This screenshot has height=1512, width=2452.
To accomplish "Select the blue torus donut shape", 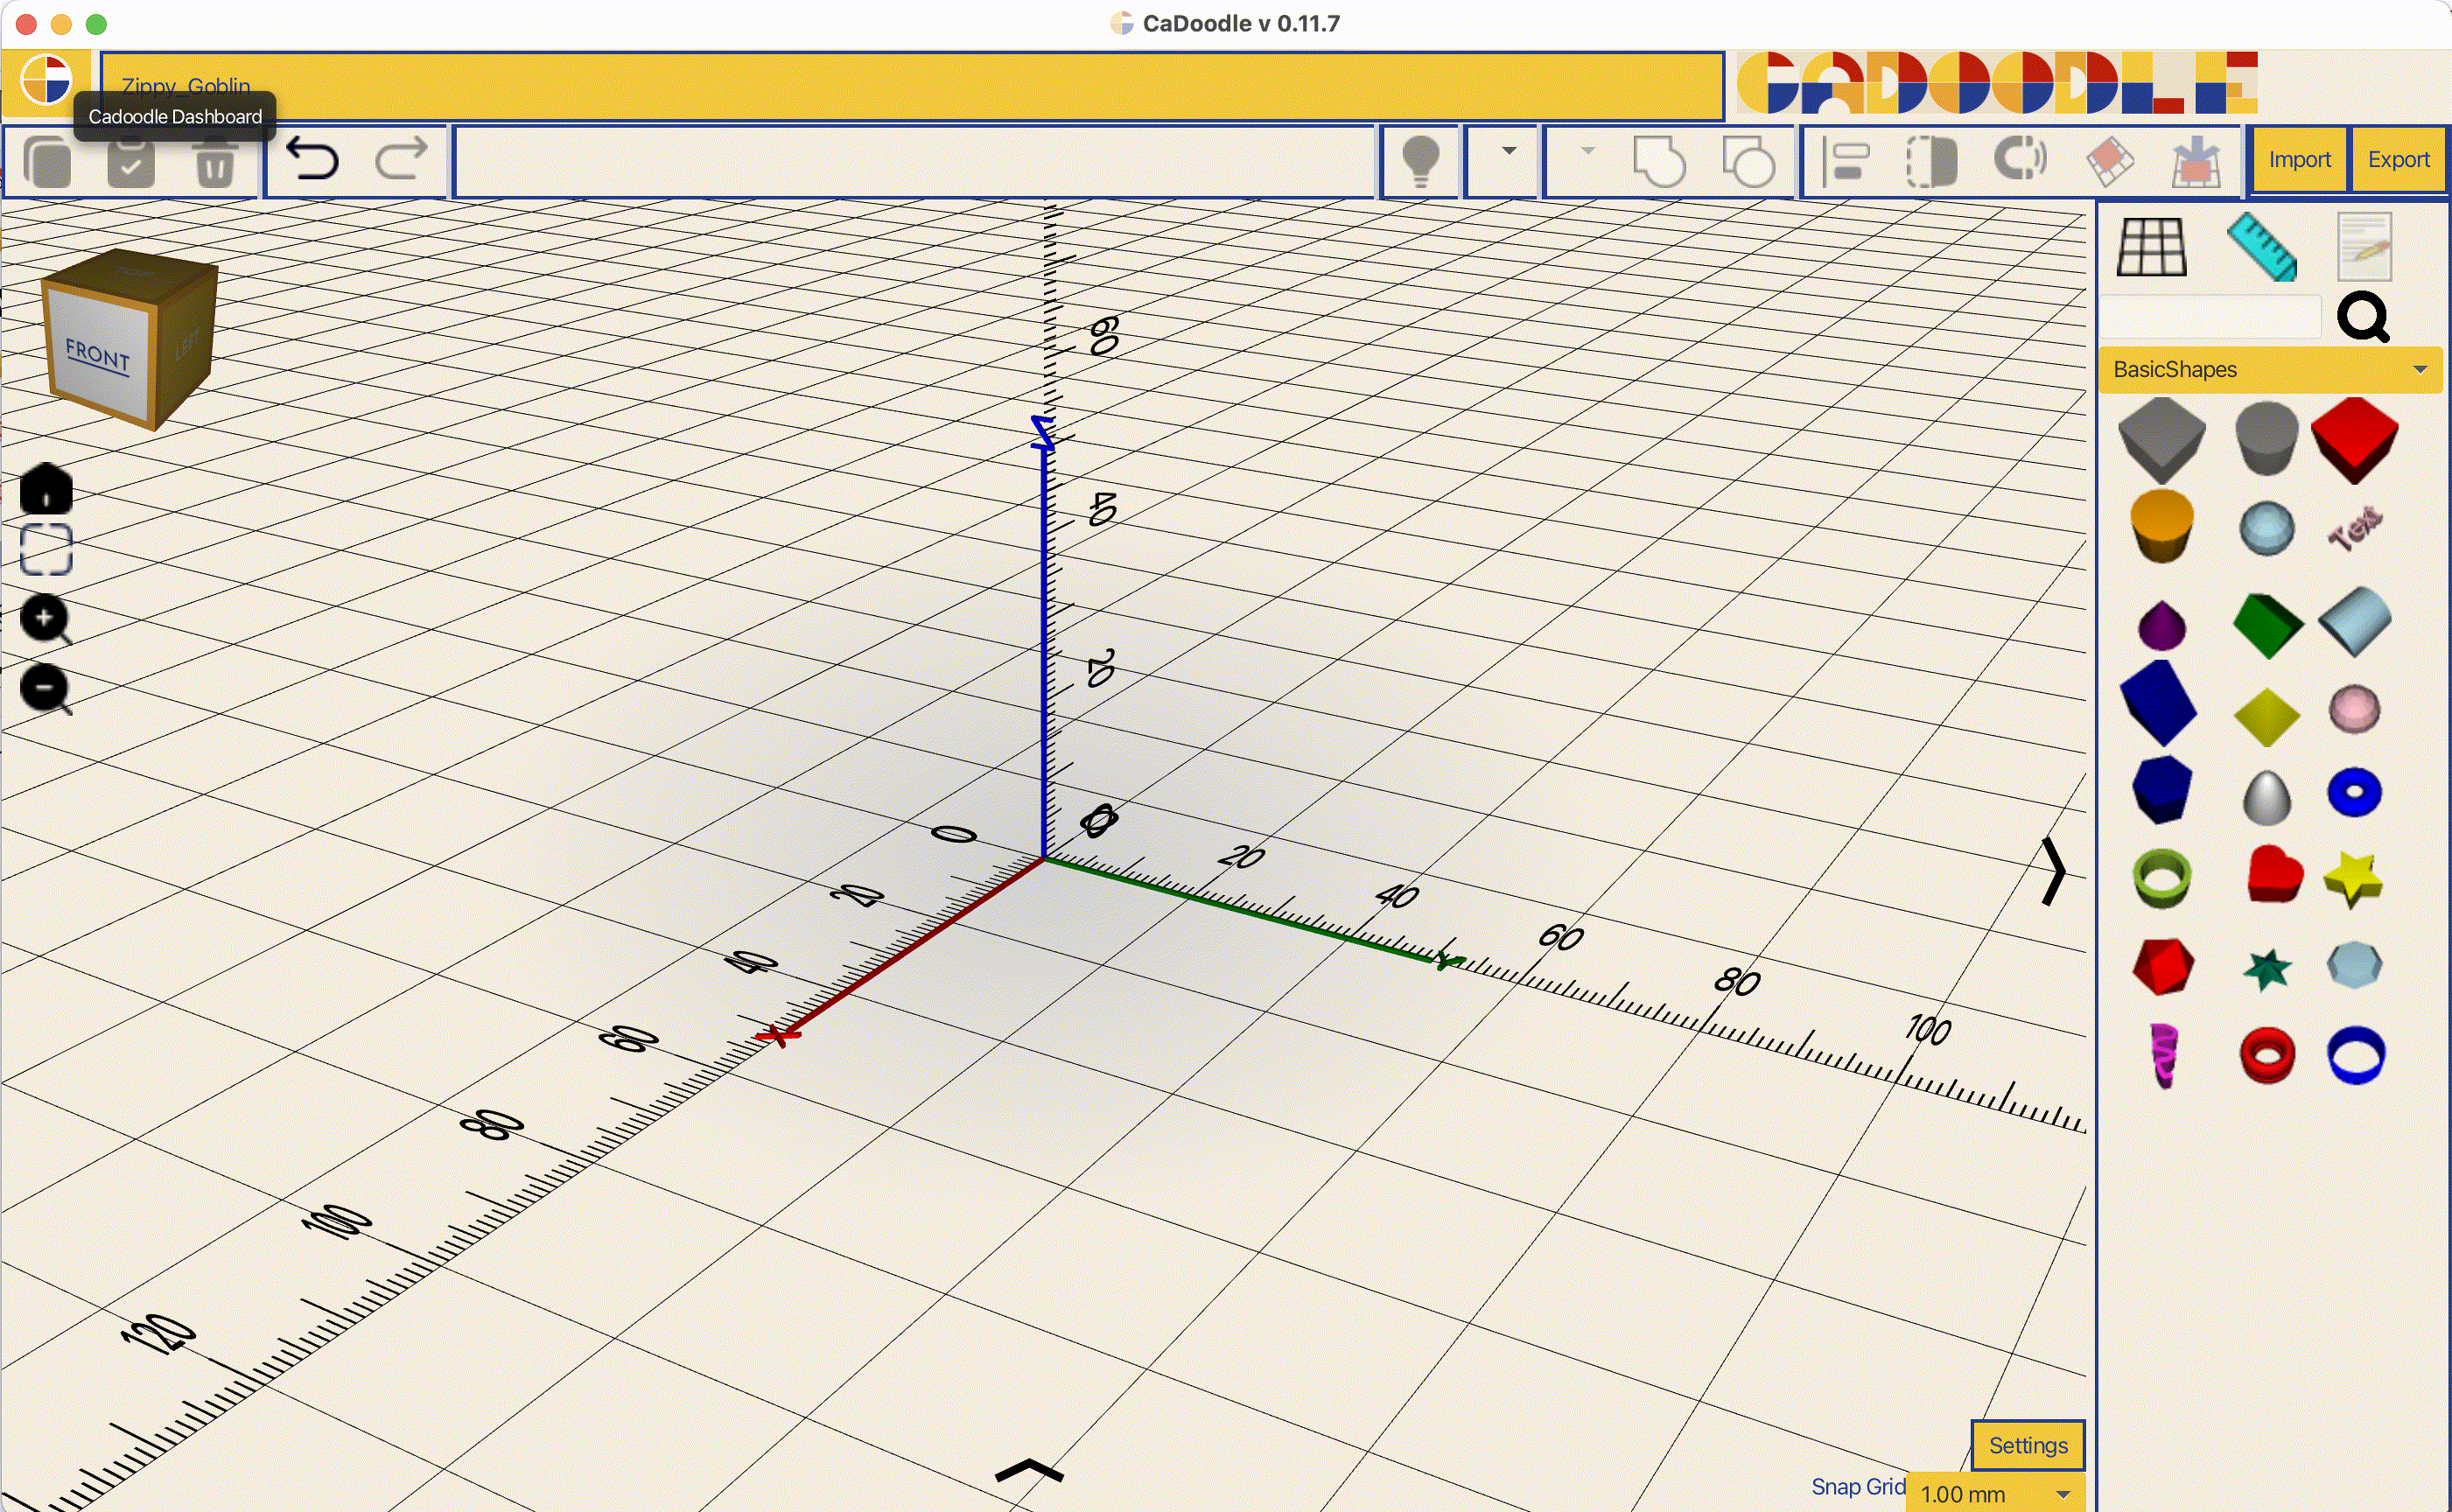I will (2354, 793).
